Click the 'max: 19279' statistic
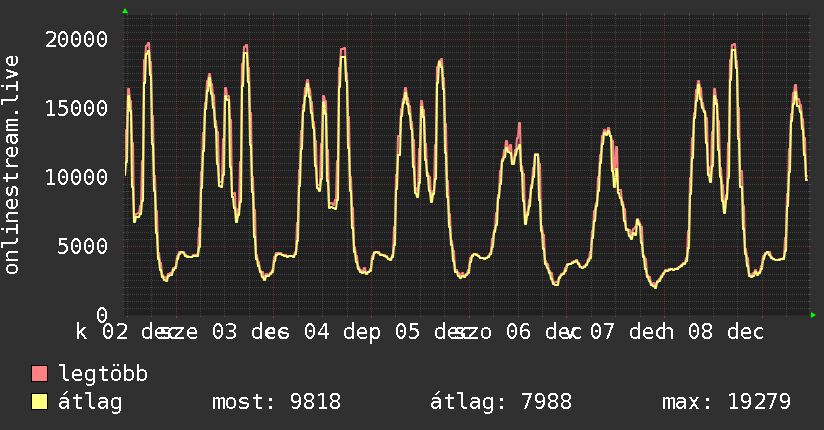The width and height of the screenshot is (824, 430). 726,402
